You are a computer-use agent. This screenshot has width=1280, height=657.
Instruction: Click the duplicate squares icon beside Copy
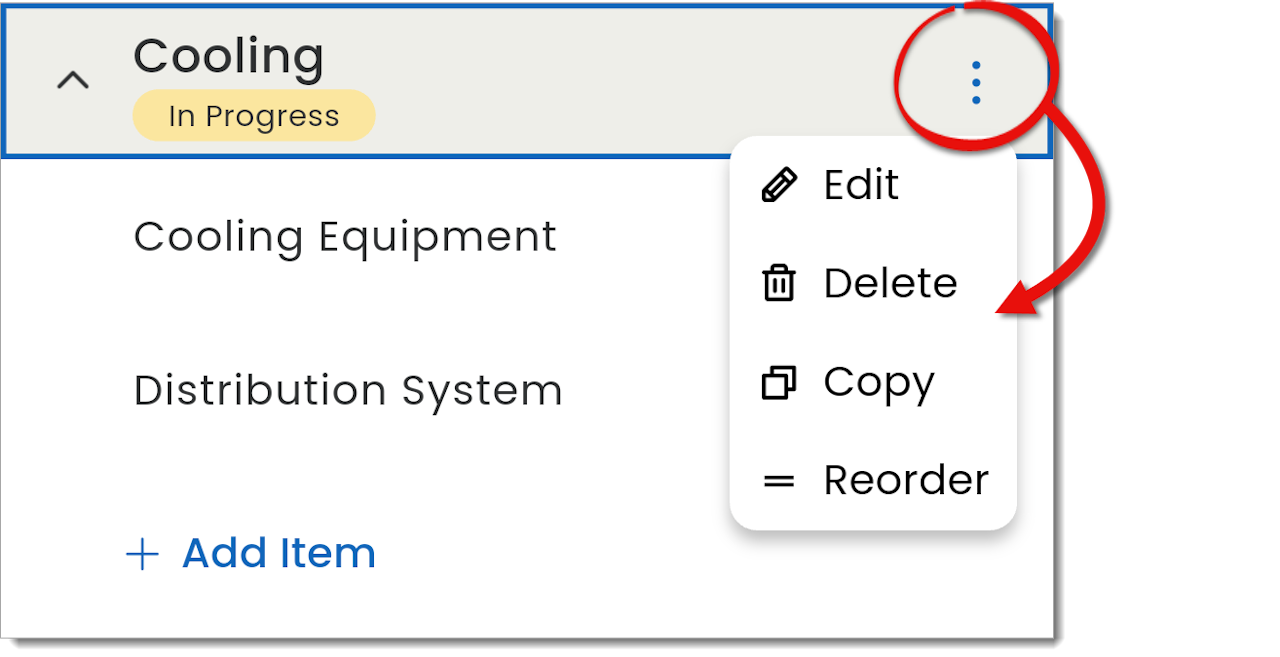[x=779, y=383]
